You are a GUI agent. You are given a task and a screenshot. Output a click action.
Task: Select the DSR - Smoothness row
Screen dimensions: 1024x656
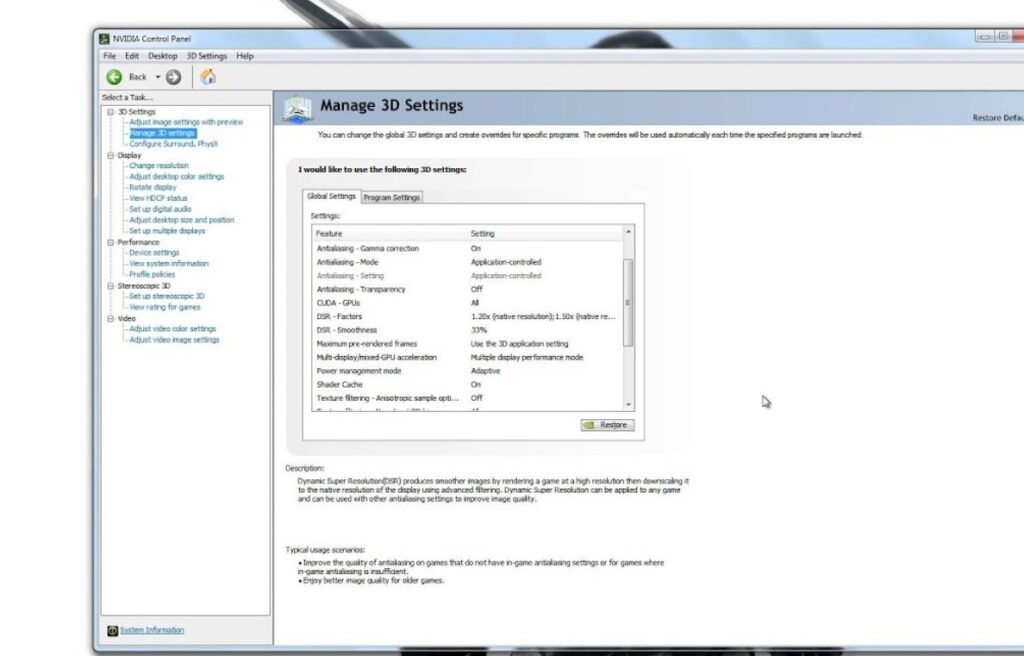[468, 331]
